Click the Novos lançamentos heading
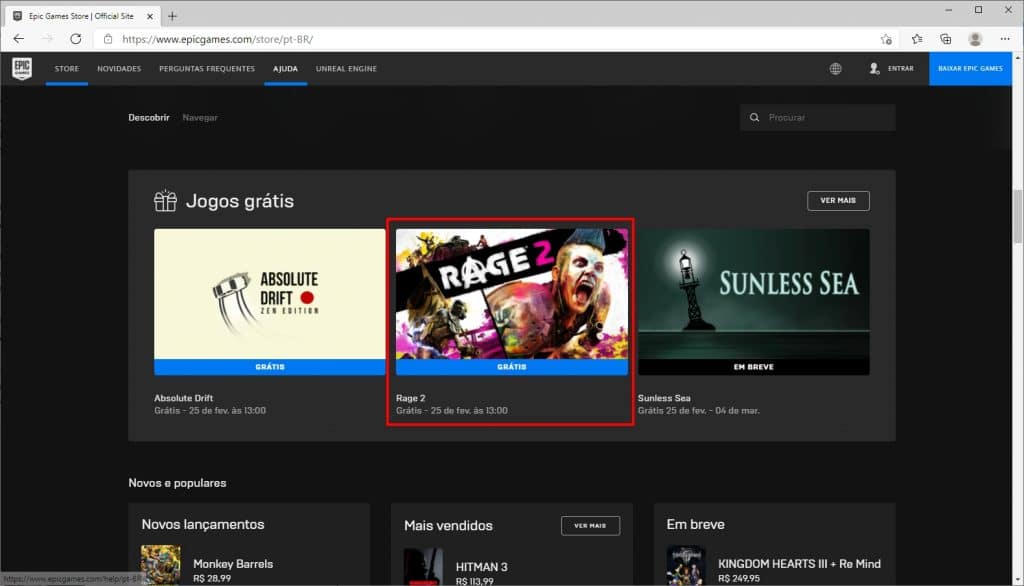Image resolution: width=1024 pixels, height=586 pixels. [203, 525]
